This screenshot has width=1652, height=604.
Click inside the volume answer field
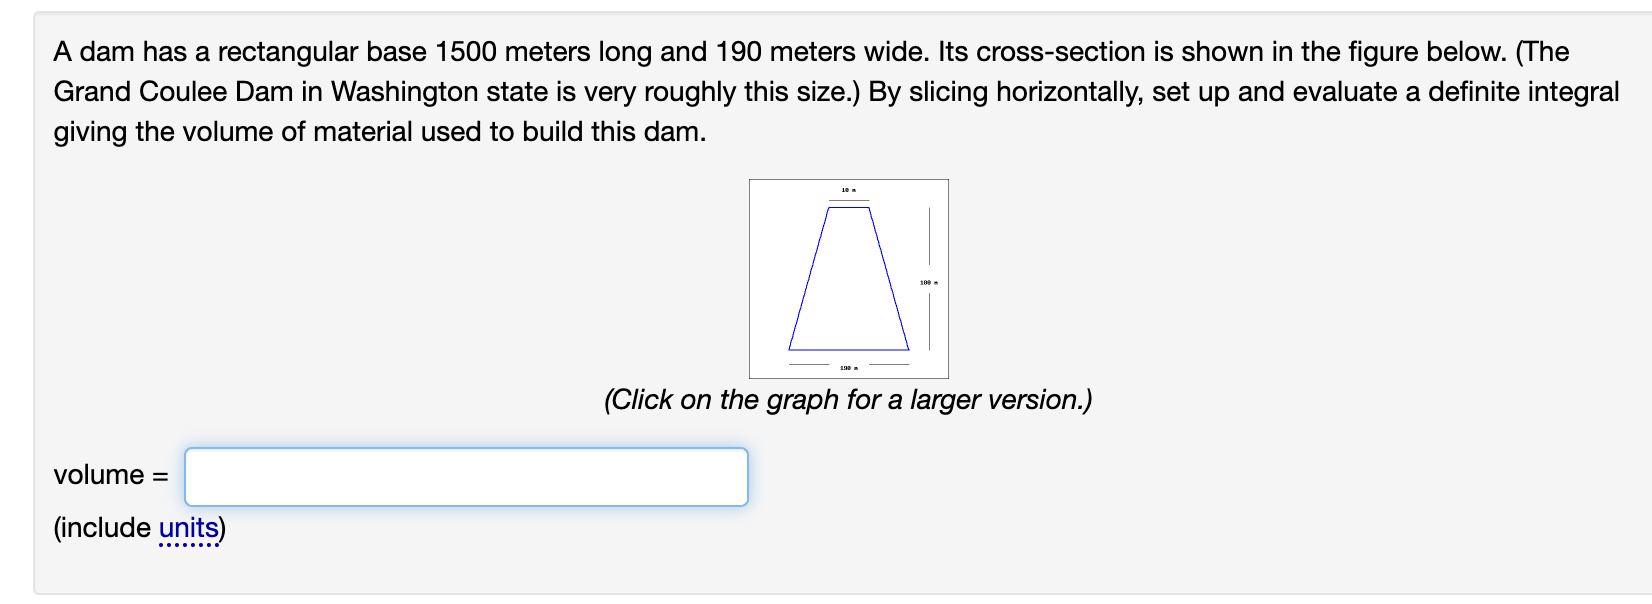[x=465, y=477]
